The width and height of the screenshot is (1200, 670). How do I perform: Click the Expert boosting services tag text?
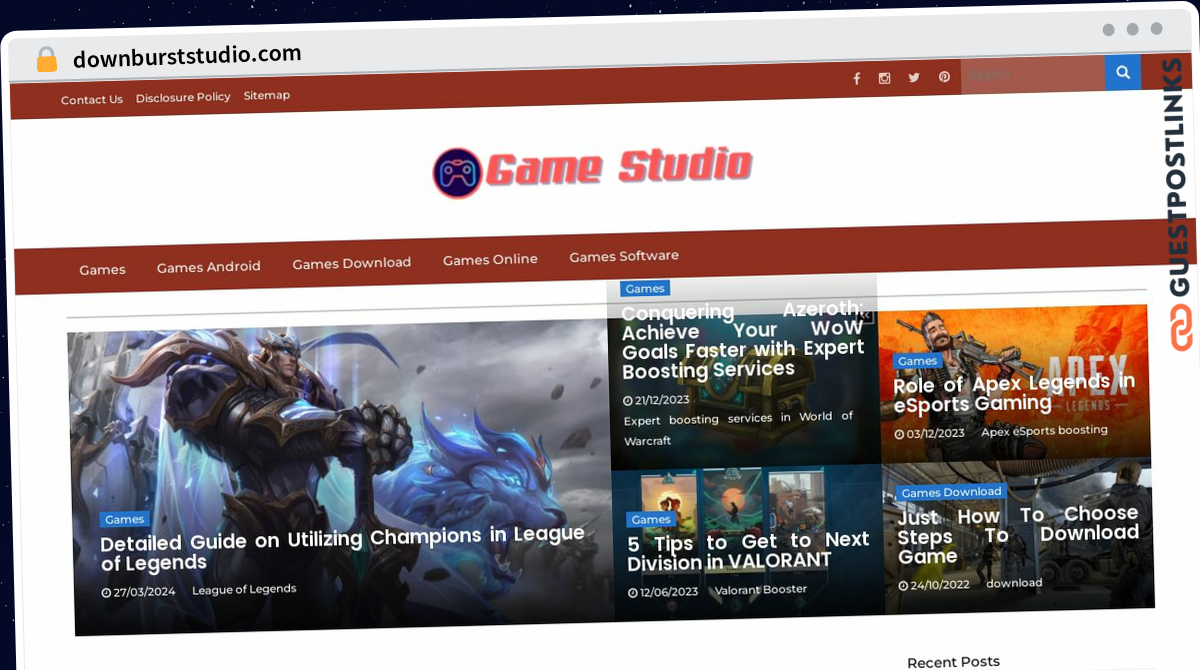pos(738,429)
